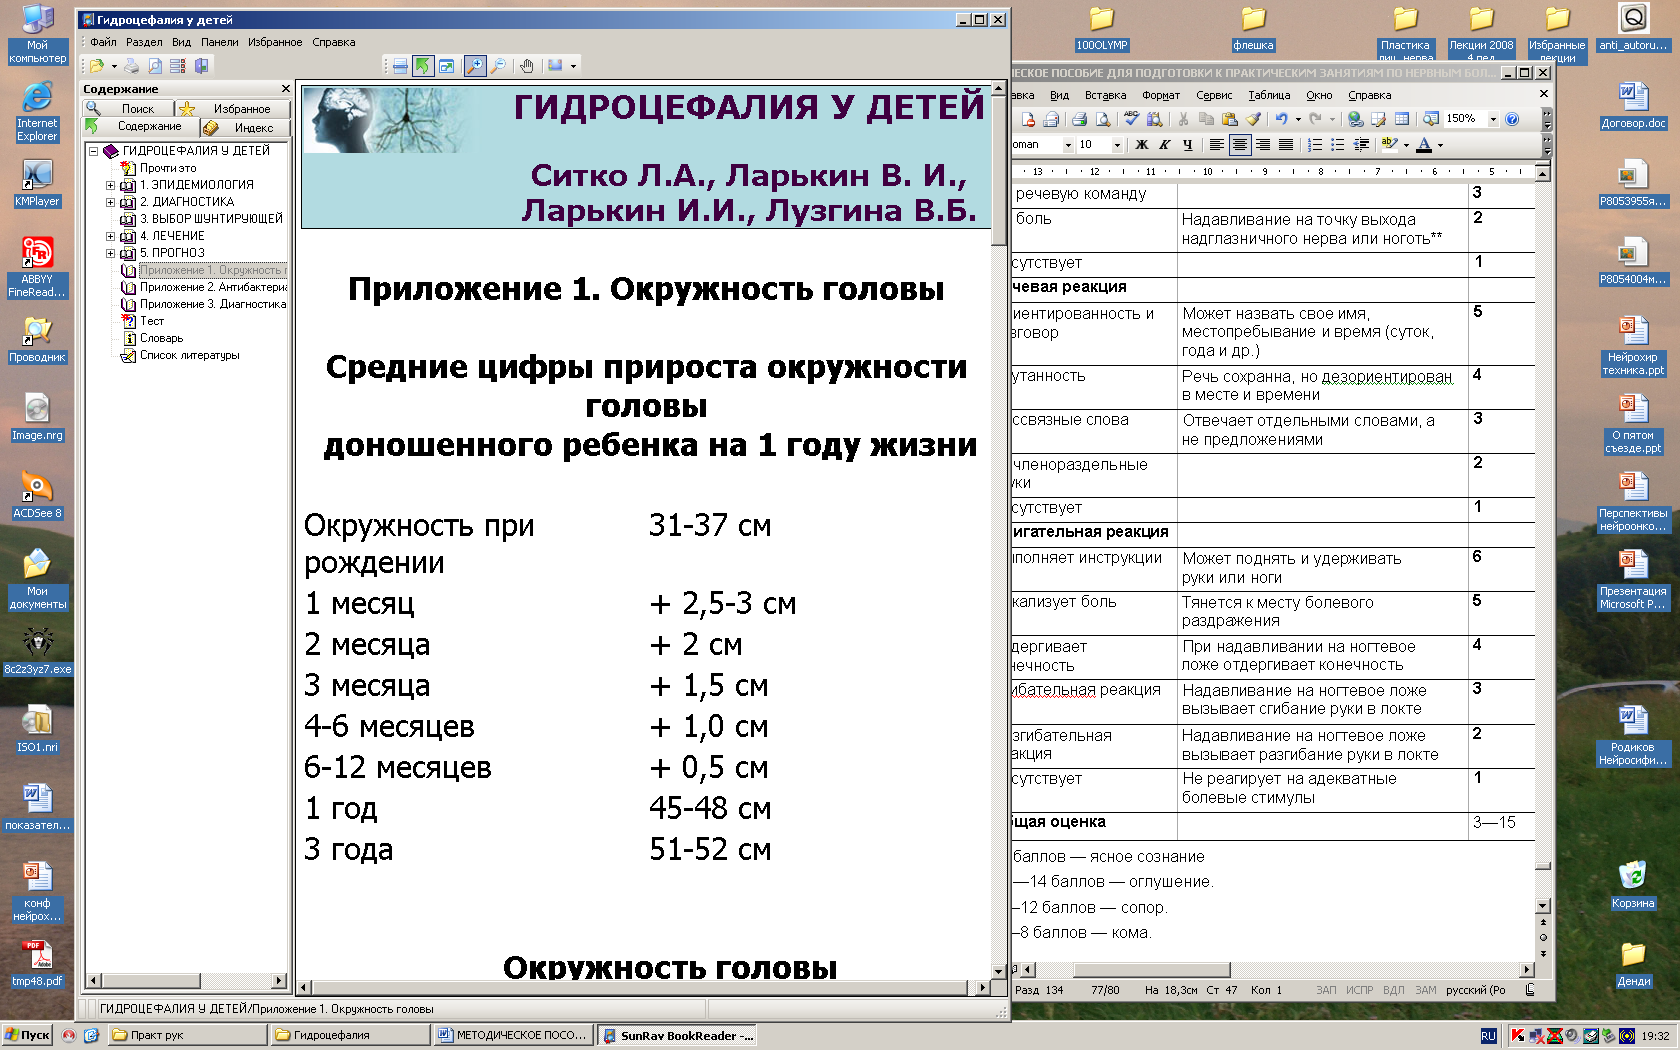Click Word's horizontal scrollbar thumb
This screenshot has height=1050, width=1680.
point(1151,969)
